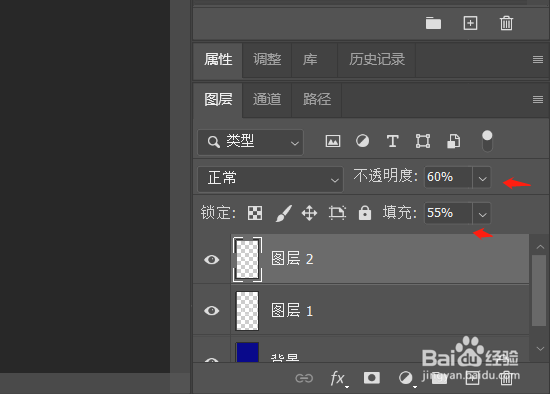Select layer 图层 1 name
550x394 pixels.
click(x=292, y=310)
